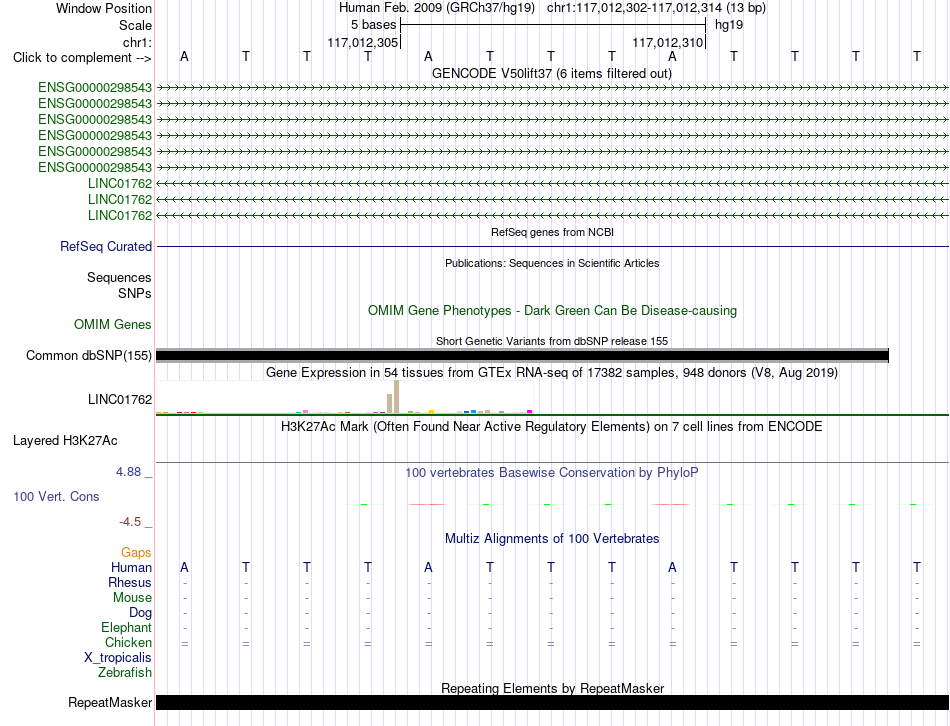The image size is (950, 726).
Task: Open GENCODE V50lift37 track title
Action: pyautogui.click(x=552, y=73)
